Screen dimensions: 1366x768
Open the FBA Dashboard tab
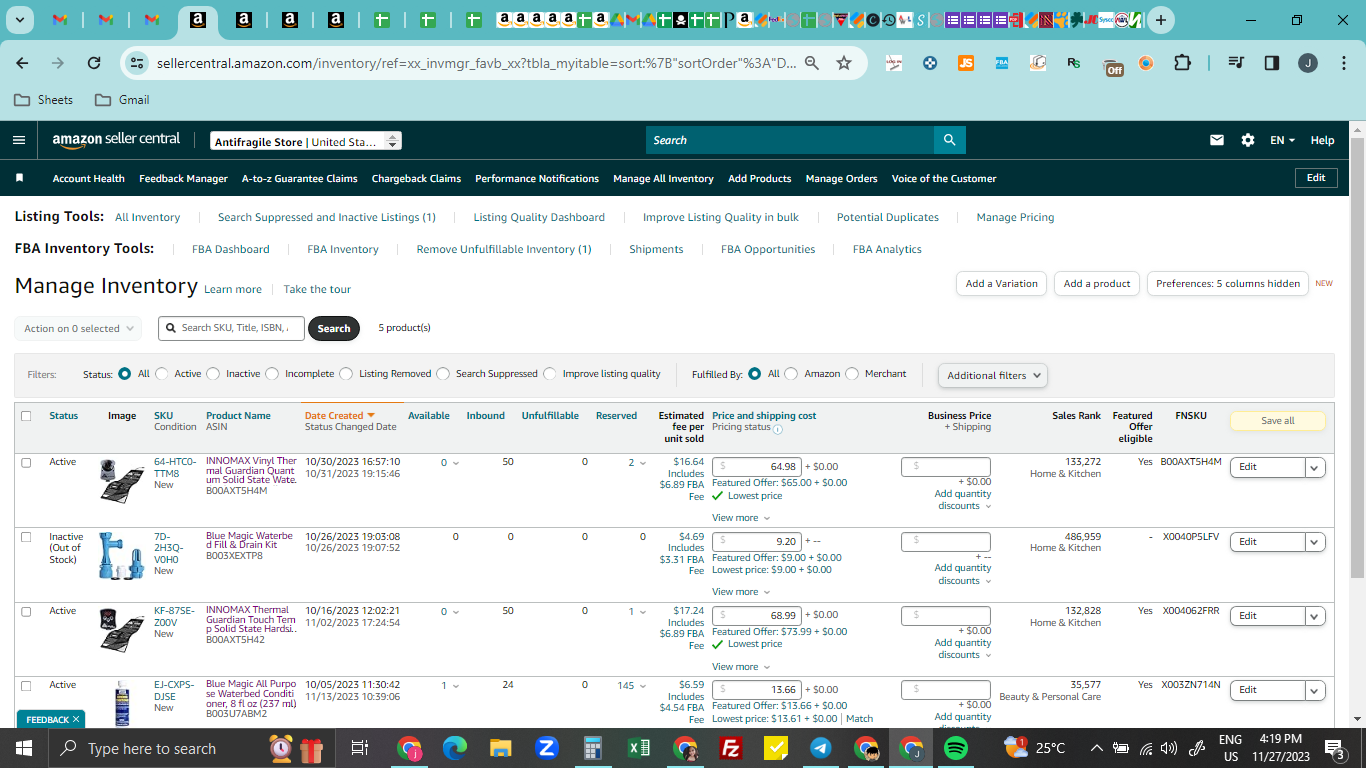[231, 249]
